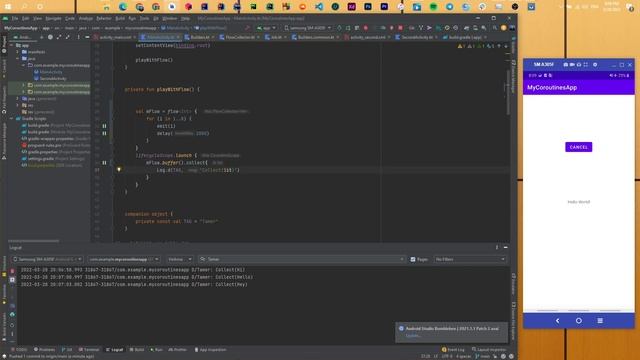Toggle the breakpoint on the emit(i) line

click(104, 126)
